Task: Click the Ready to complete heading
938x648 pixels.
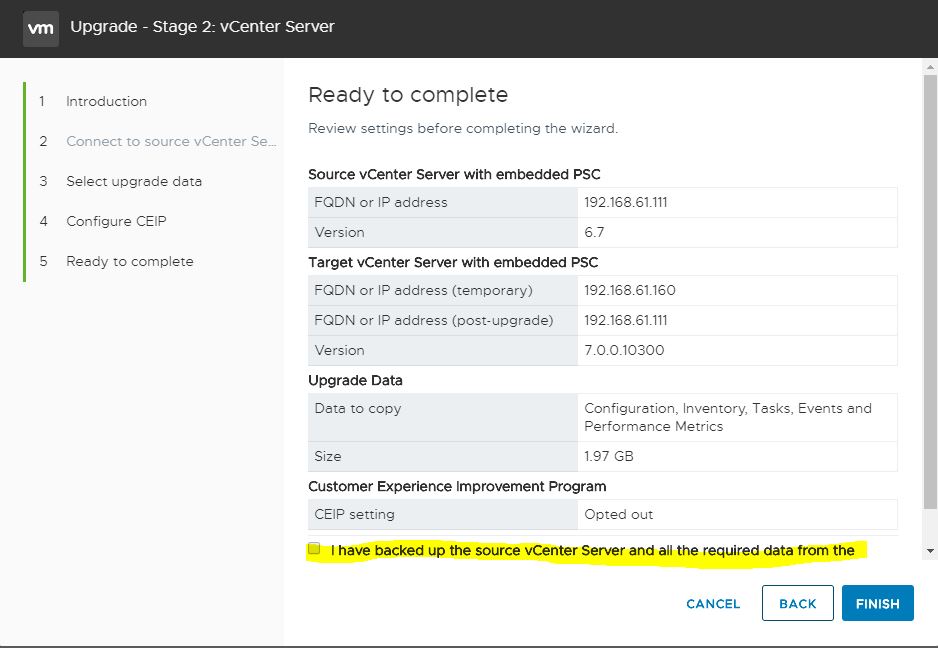Action: pyautogui.click(x=408, y=95)
